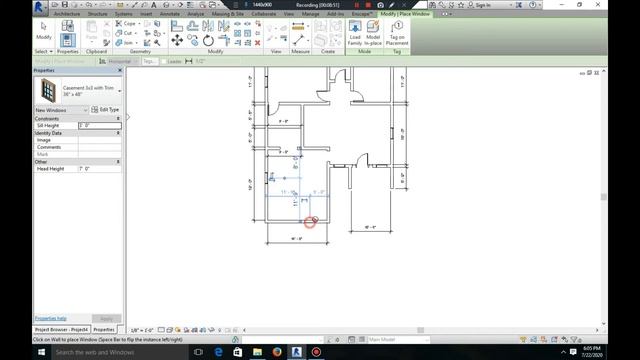Click the Text tool 'A' in quick access toolbar
Screen dimensions: 640x360
[x=154, y=5]
